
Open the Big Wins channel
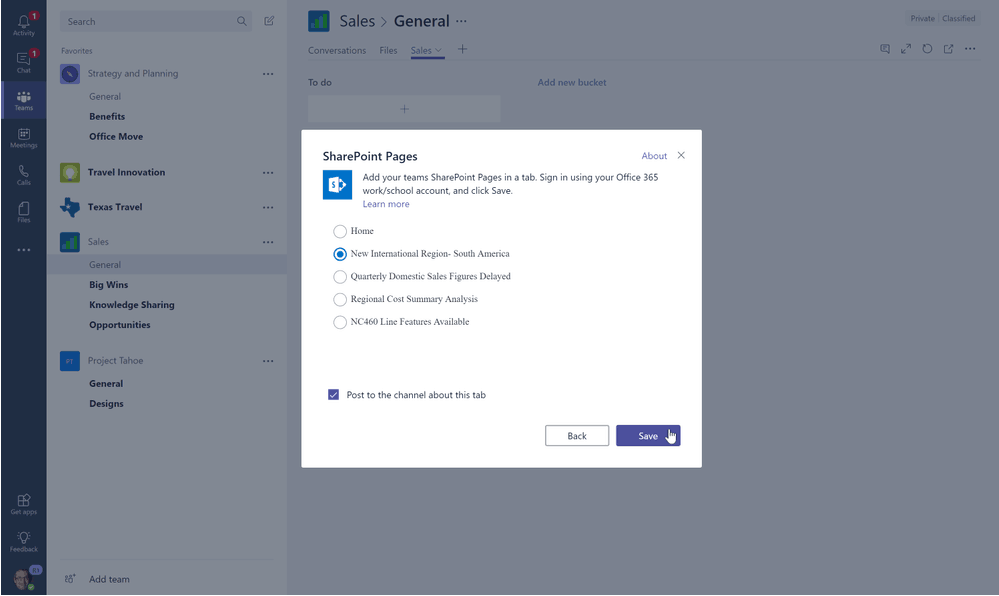point(108,285)
